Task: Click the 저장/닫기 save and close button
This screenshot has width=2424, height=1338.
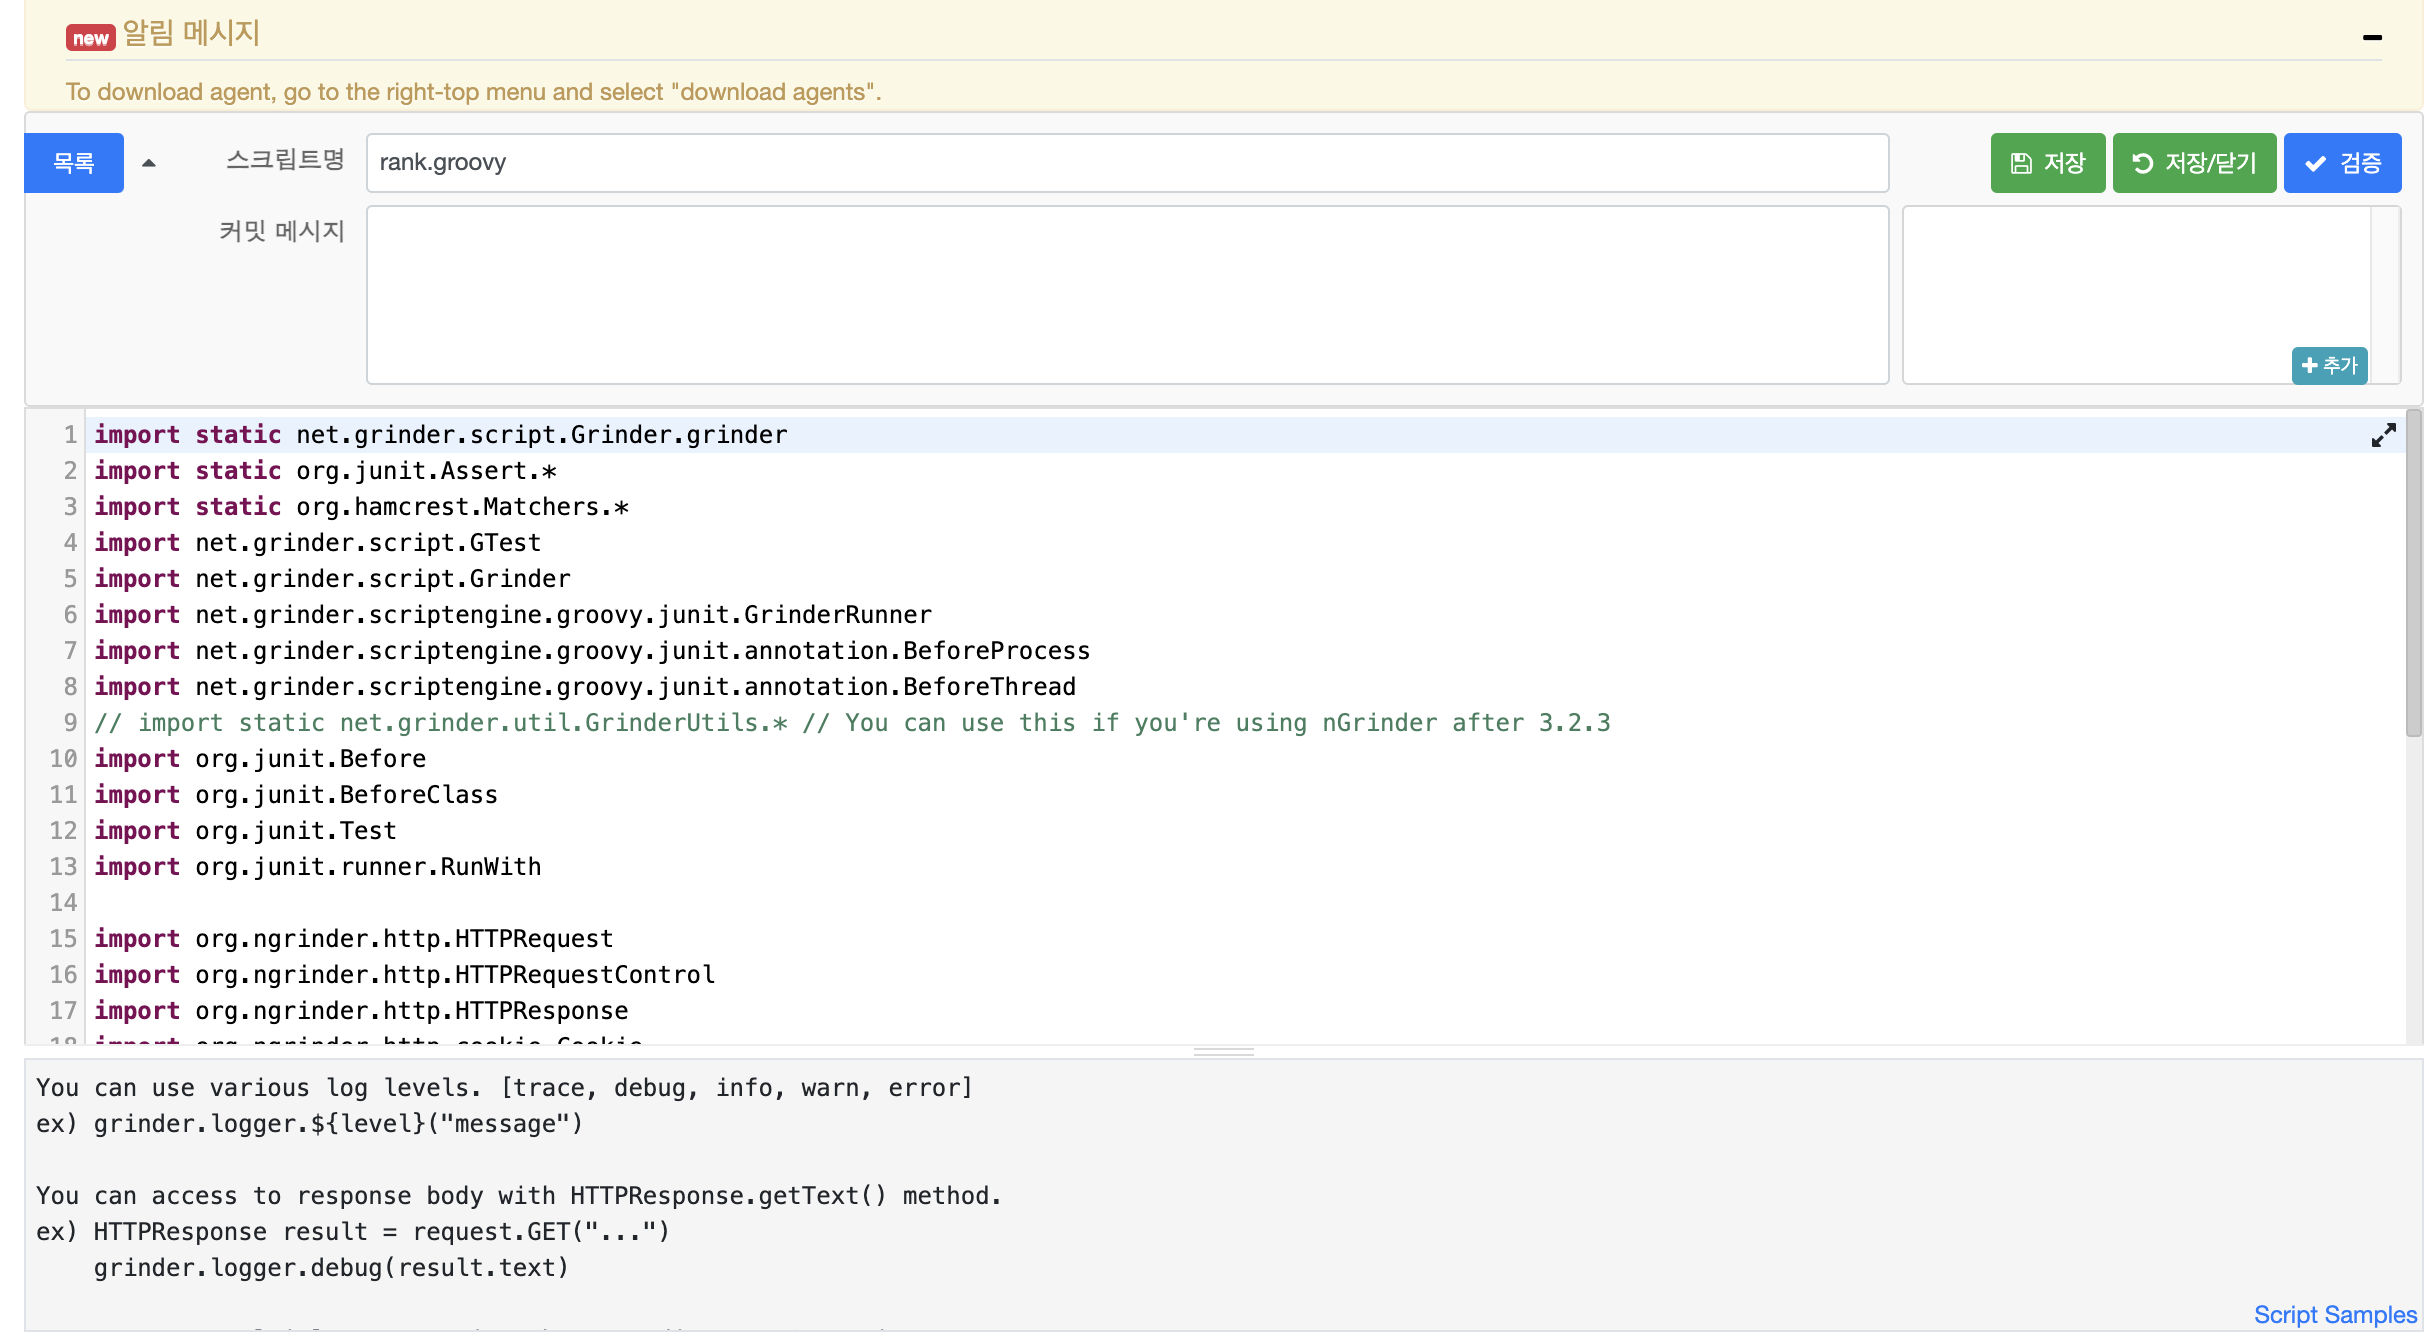Action: coord(2194,163)
